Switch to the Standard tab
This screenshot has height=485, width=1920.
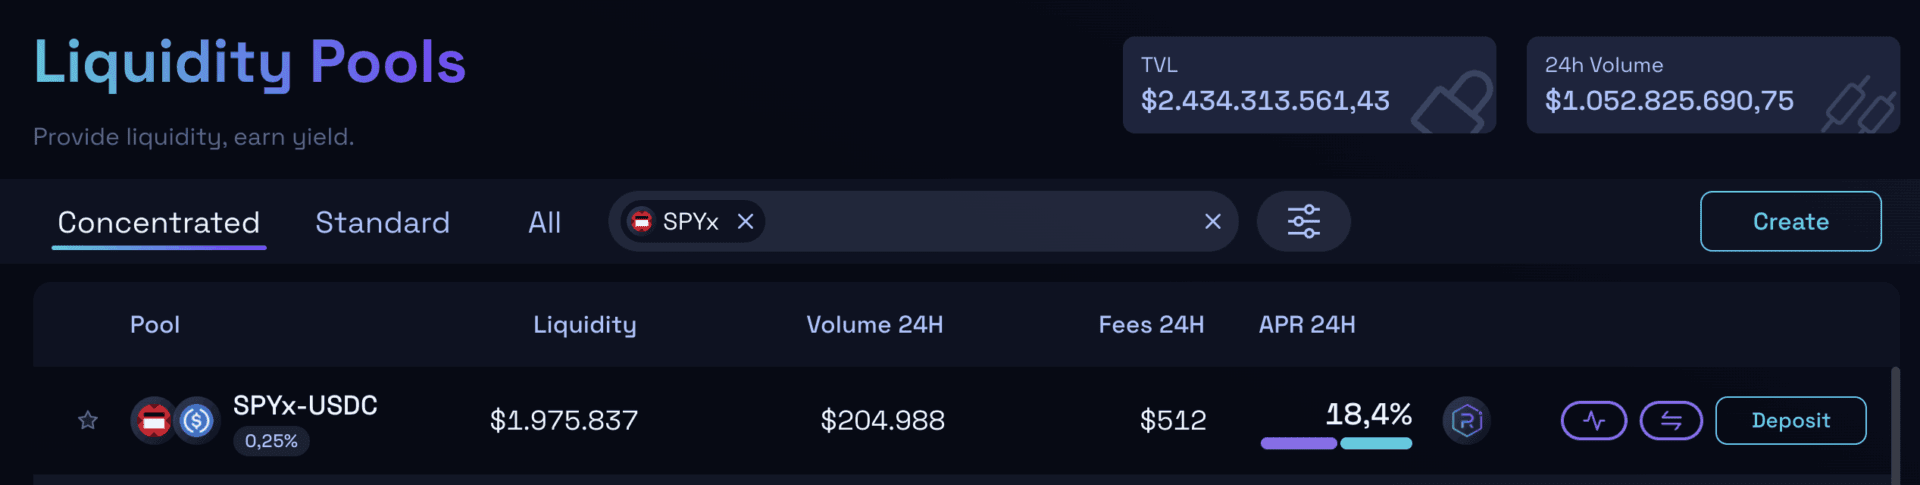(x=382, y=222)
